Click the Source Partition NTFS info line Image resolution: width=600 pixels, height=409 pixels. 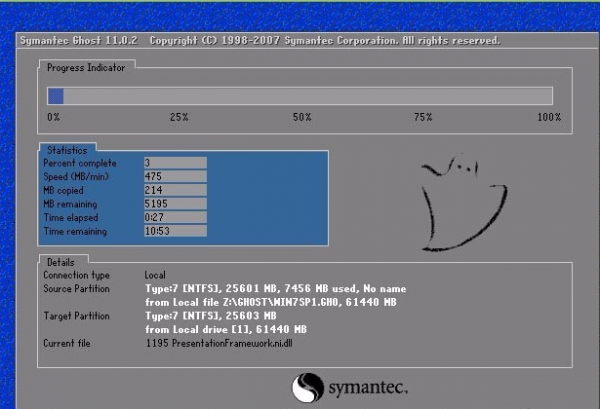click(276, 288)
